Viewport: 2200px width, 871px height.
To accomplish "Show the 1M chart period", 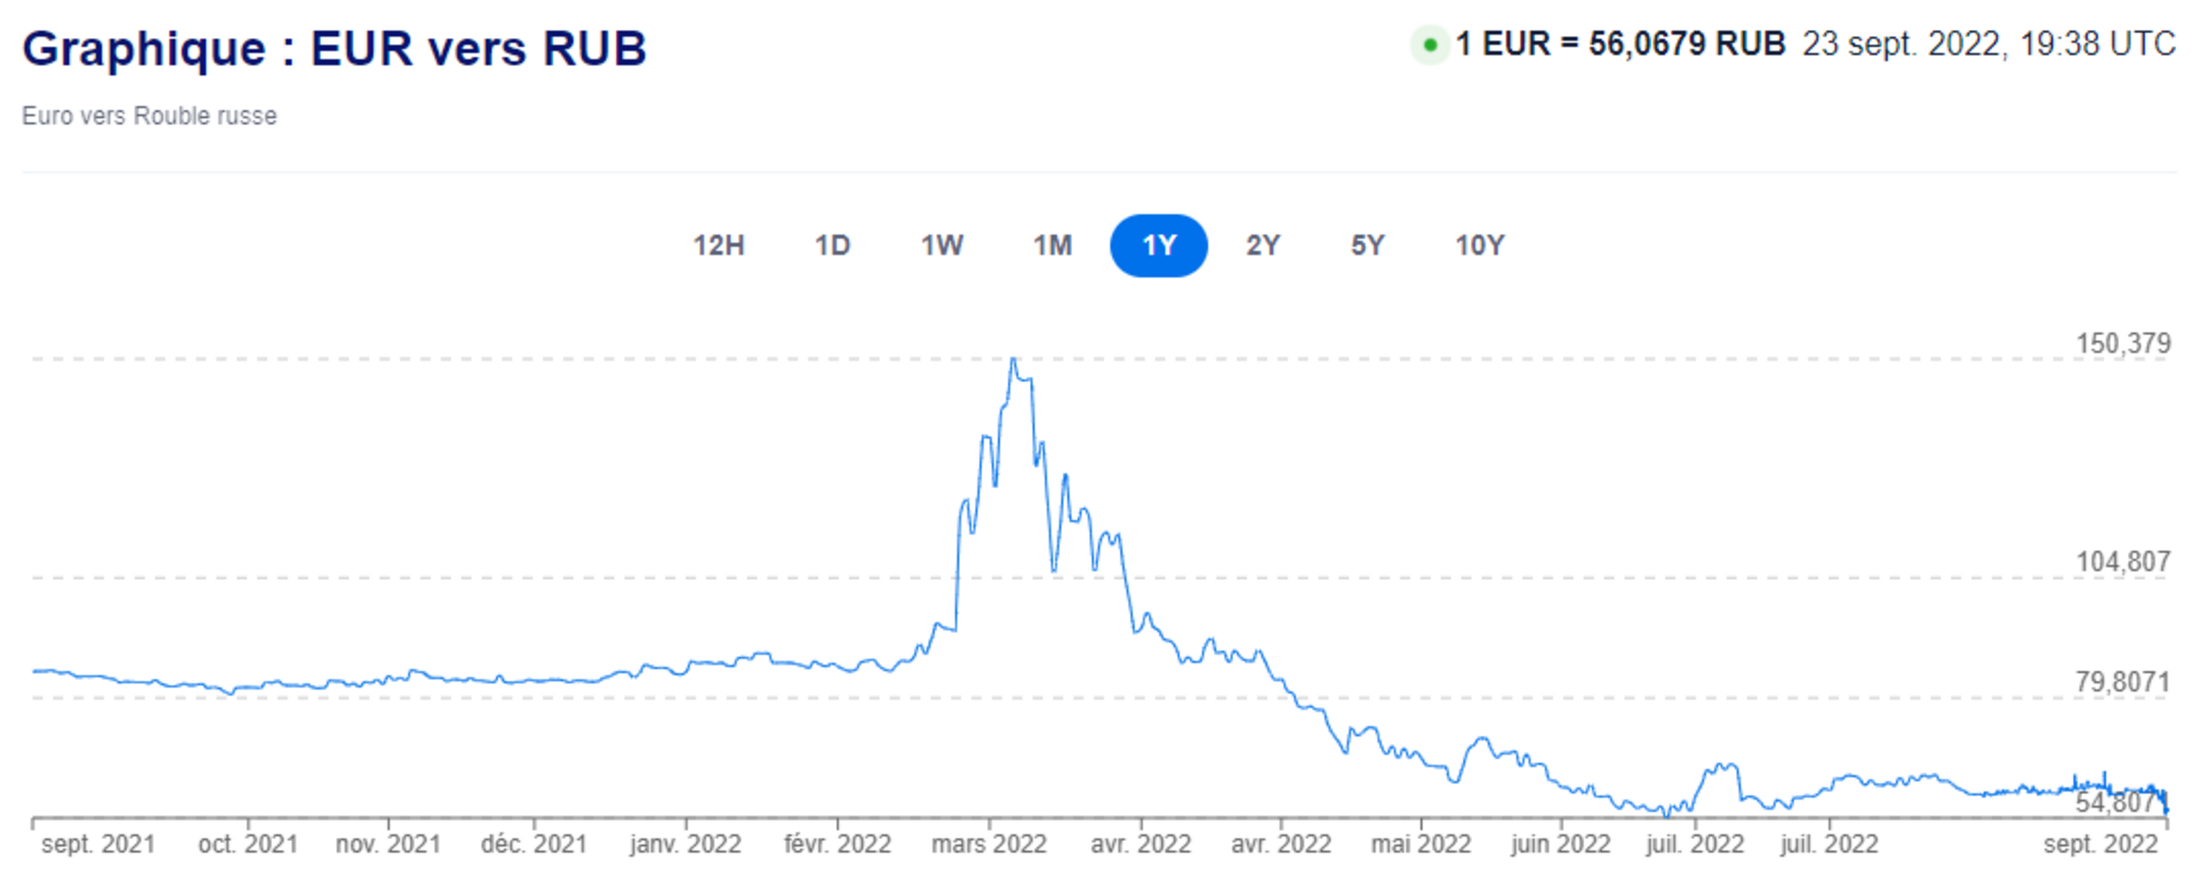I will click(1052, 245).
